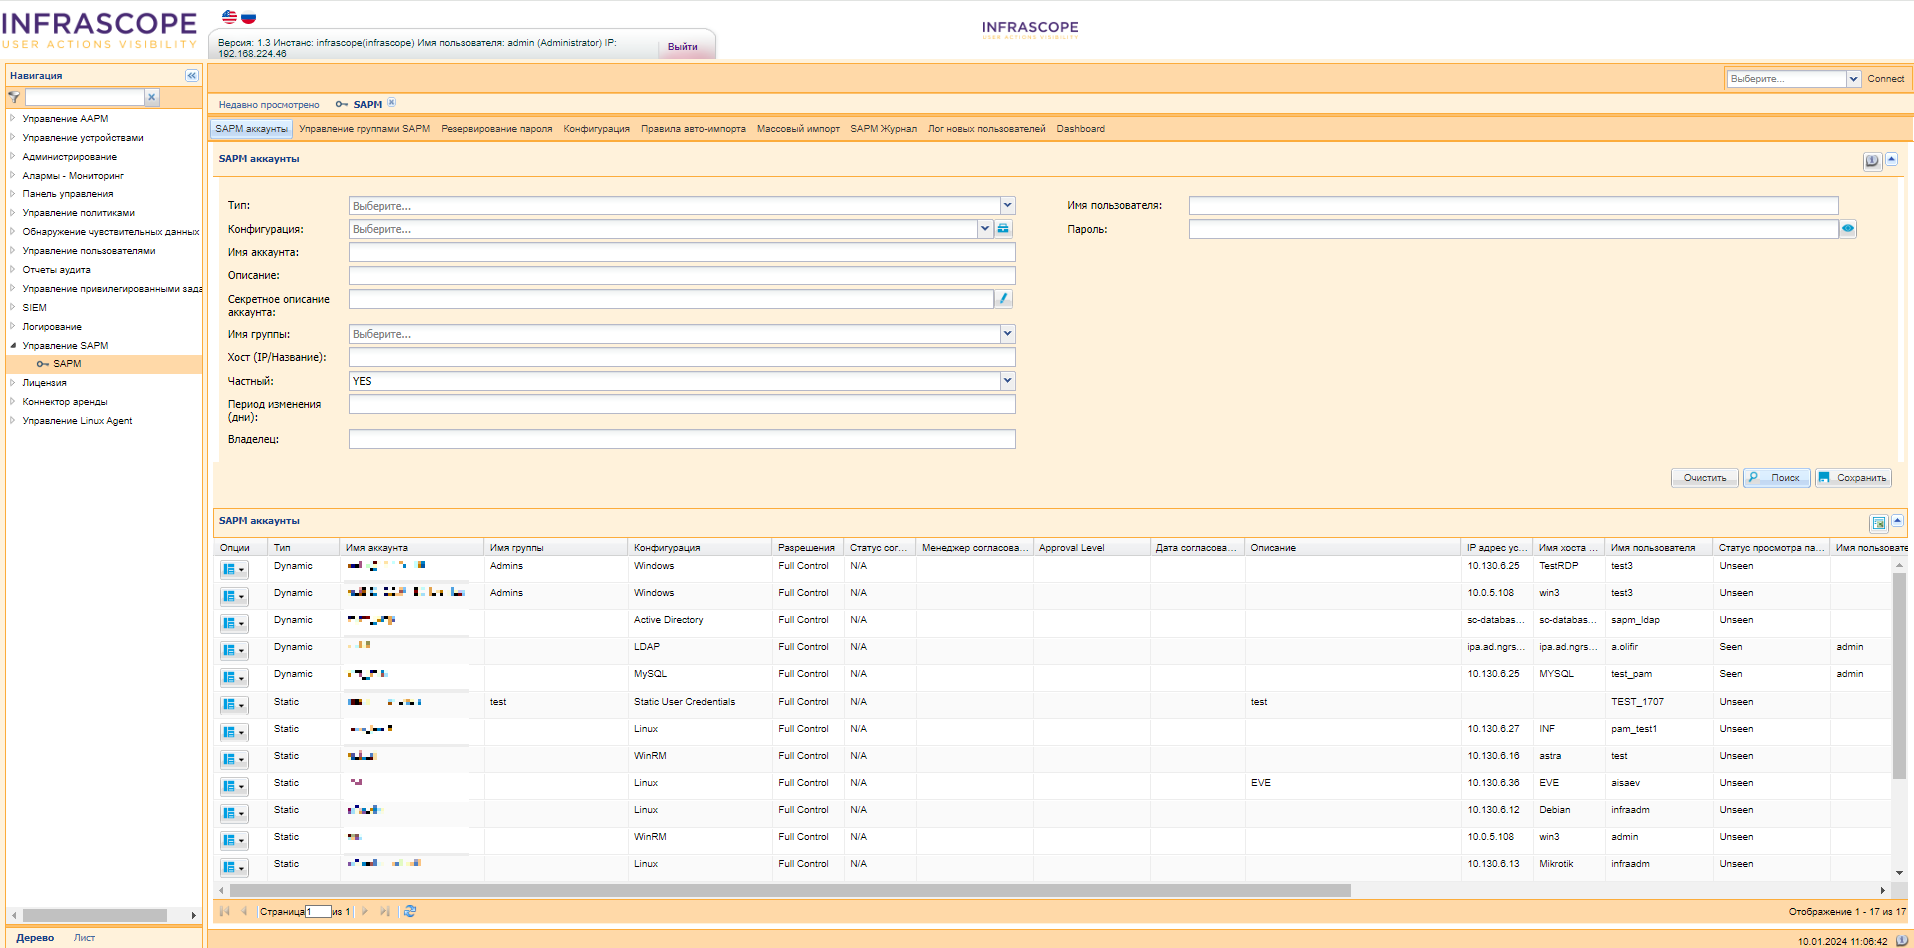Expand Управление AAPM tree node

point(13,118)
